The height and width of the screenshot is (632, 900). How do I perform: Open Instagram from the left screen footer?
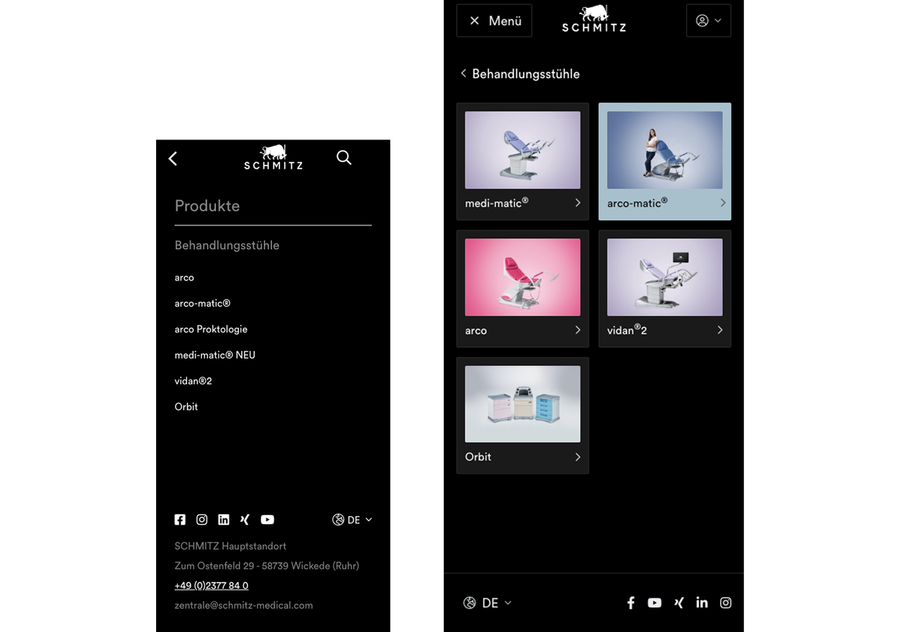pyautogui.click(x=201, y=519)
